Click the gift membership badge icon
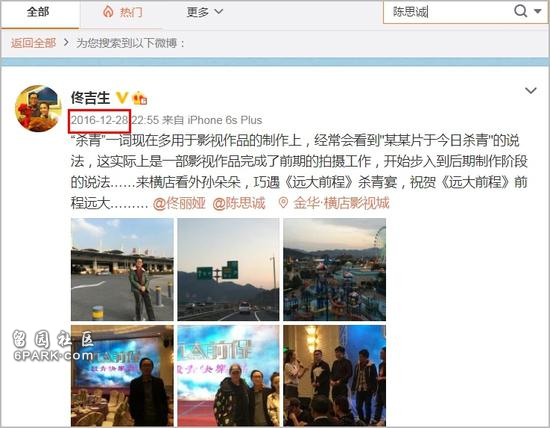Screen dimensions: 550x428 [140, 98]
